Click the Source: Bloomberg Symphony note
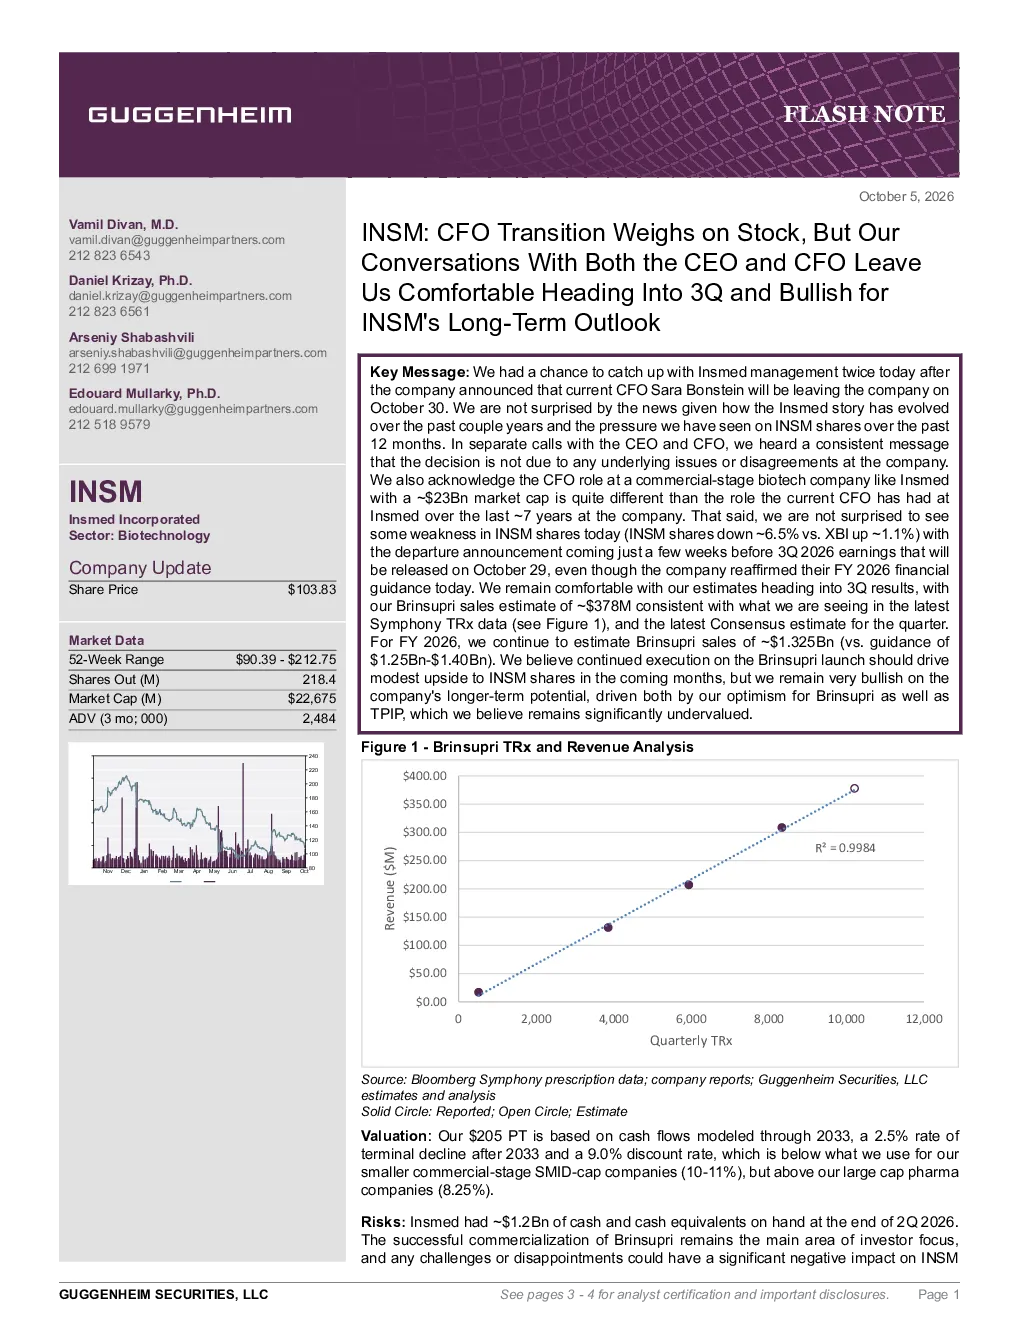Screen dimensions: 1020x1320 [x=644, y=1088]
